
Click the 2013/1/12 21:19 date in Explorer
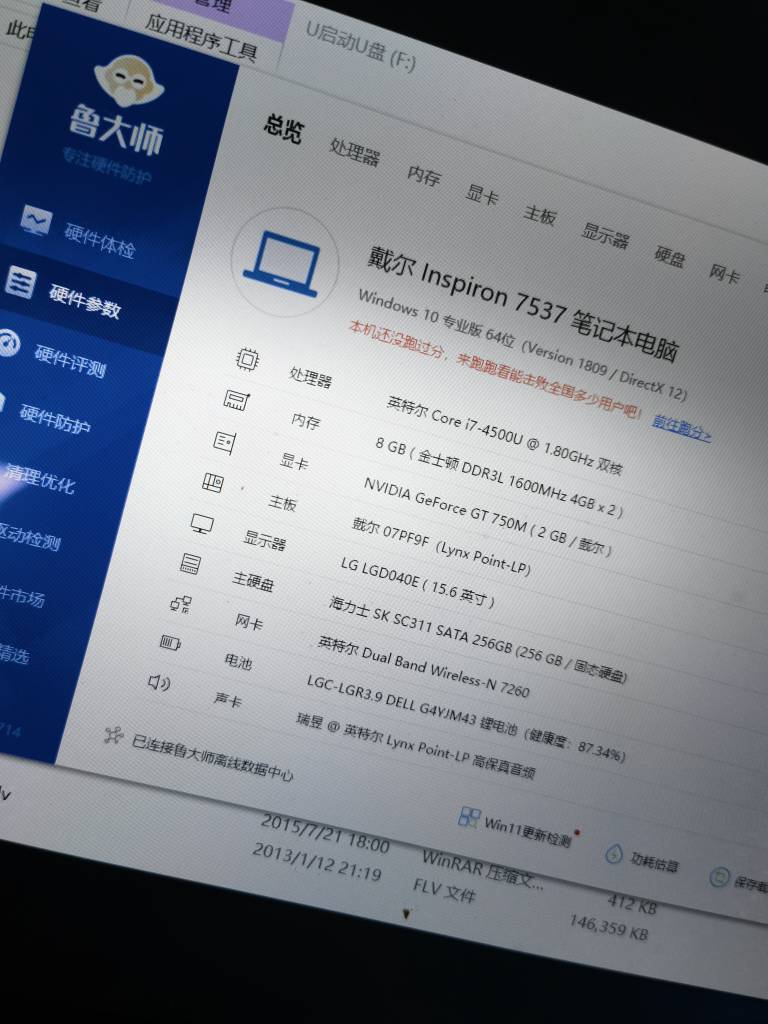coord(317,861)
